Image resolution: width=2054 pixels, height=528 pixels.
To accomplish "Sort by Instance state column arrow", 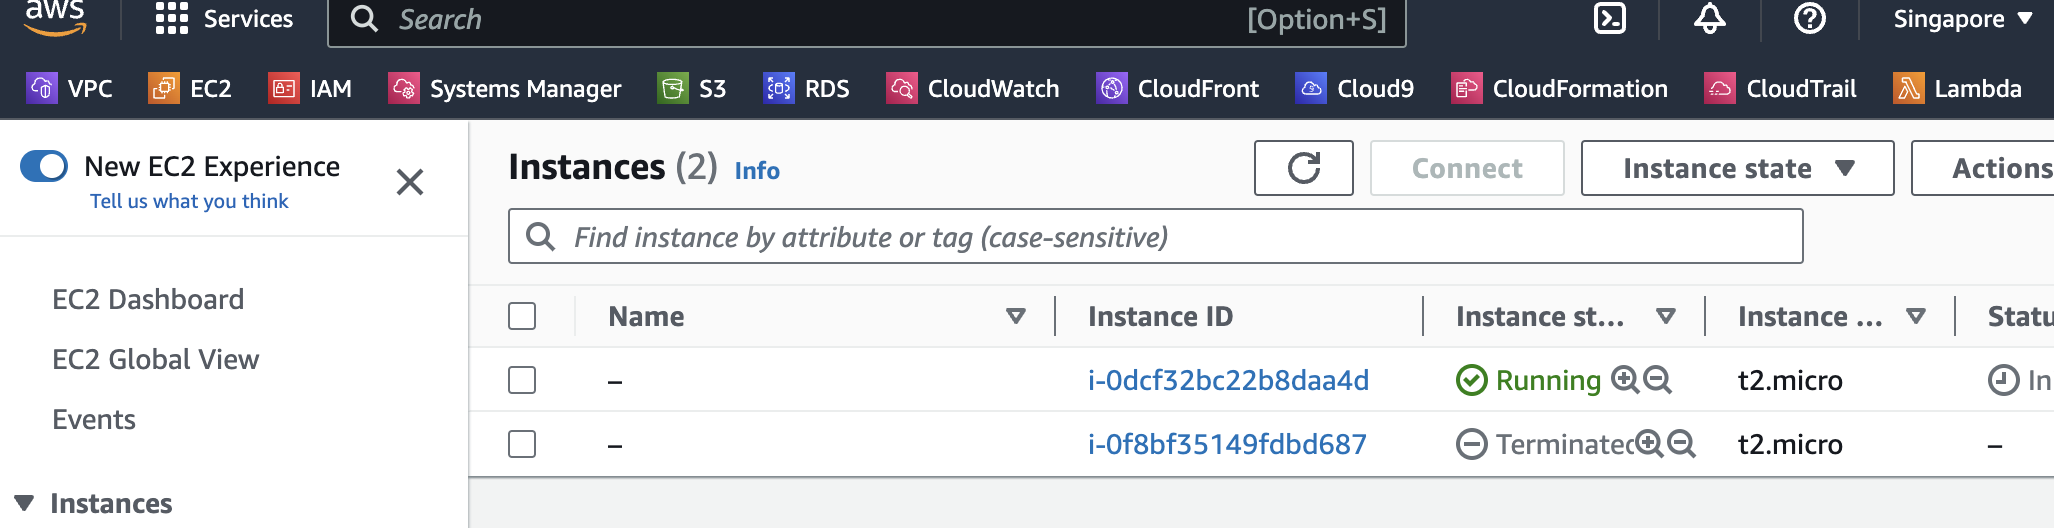I will click(1666, 316).
